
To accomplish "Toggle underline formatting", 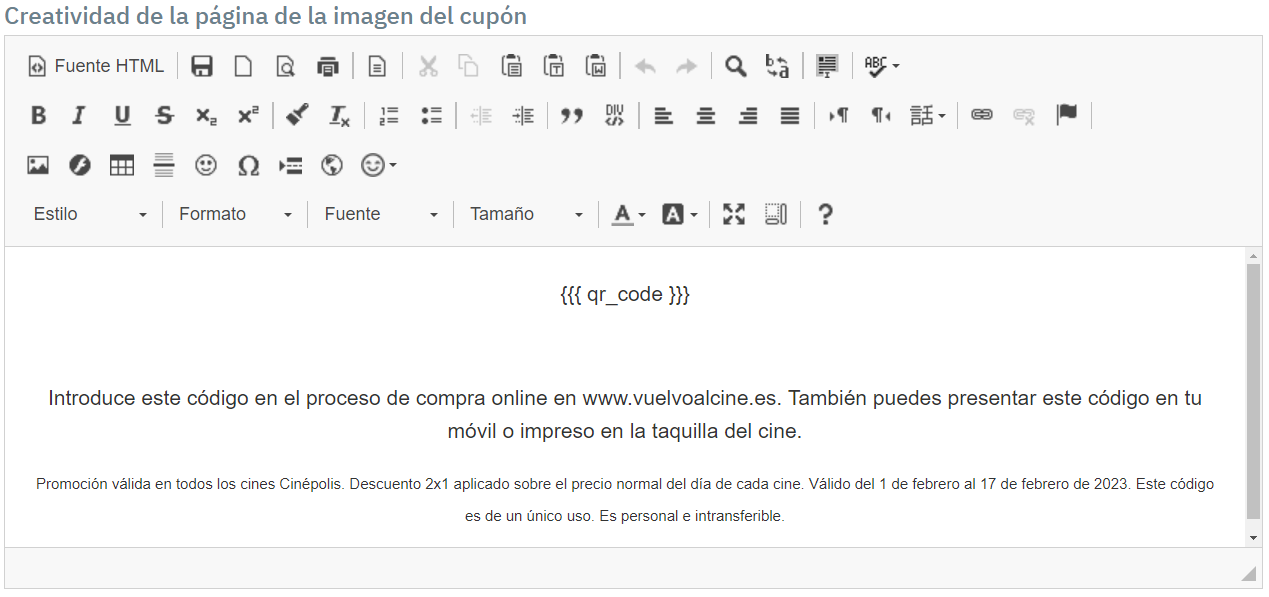I will click(121, 115).
